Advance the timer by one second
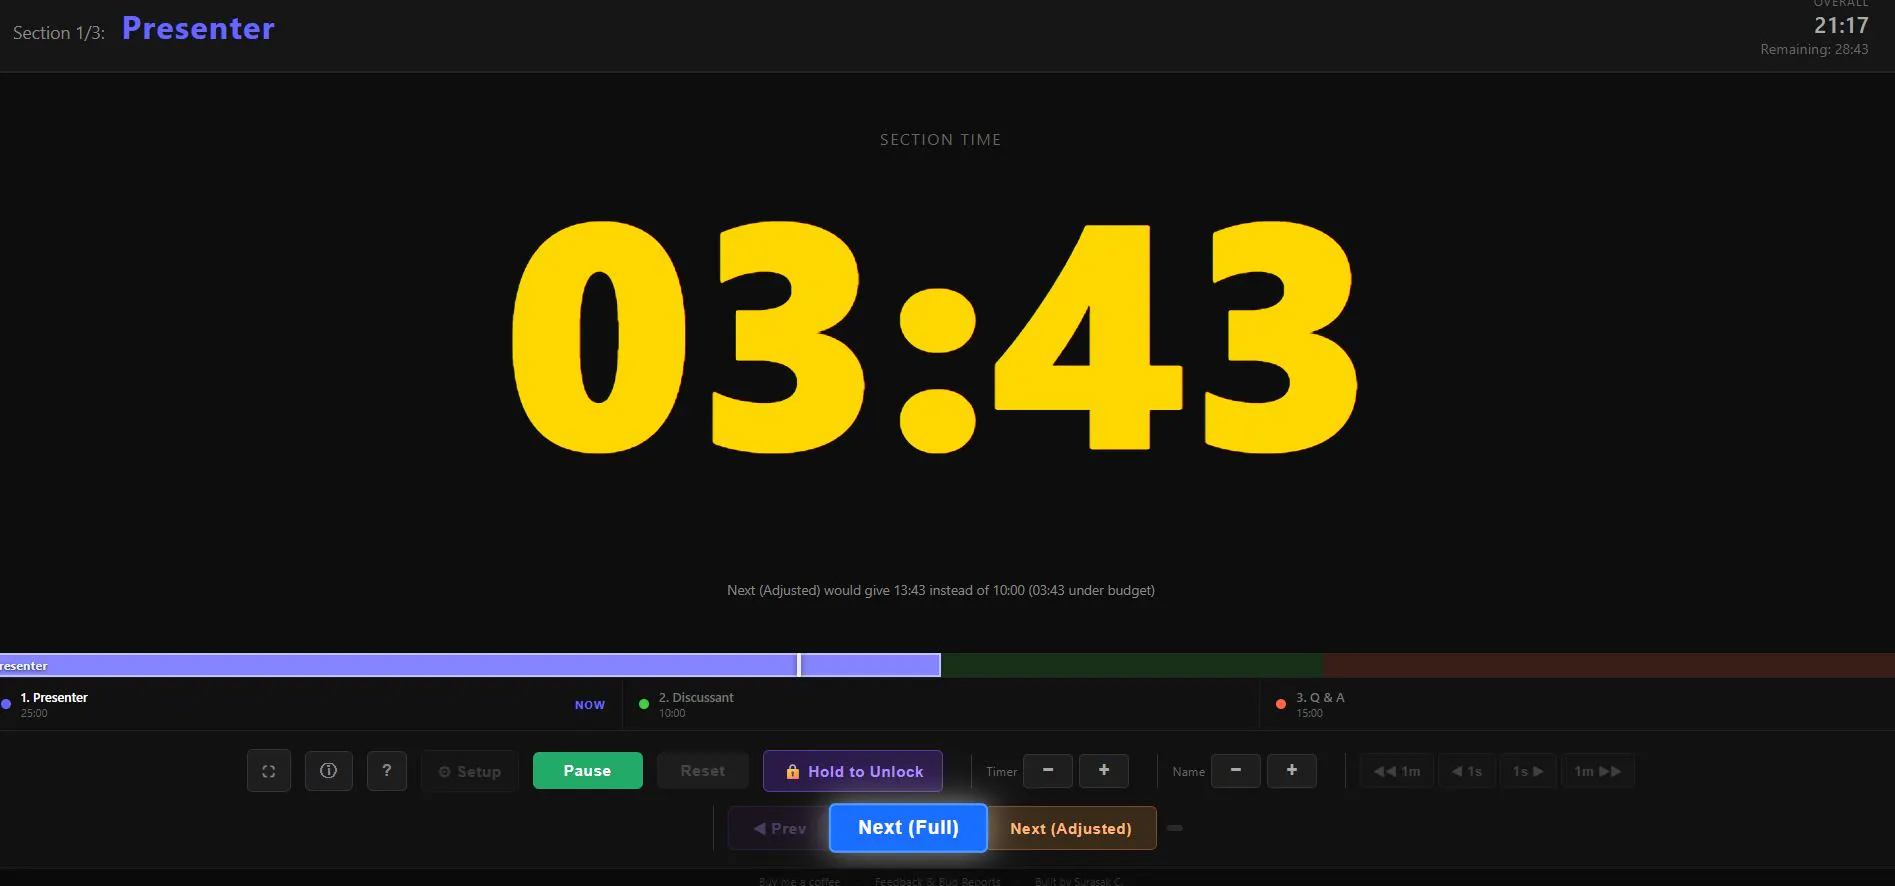1895x886 pixels. [x=1528, y=771]
